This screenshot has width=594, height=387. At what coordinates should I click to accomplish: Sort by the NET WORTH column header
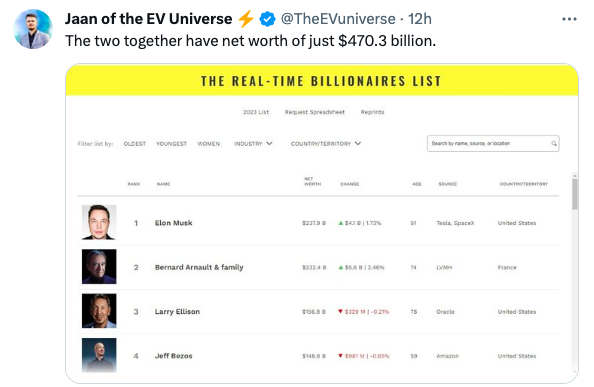313,181
